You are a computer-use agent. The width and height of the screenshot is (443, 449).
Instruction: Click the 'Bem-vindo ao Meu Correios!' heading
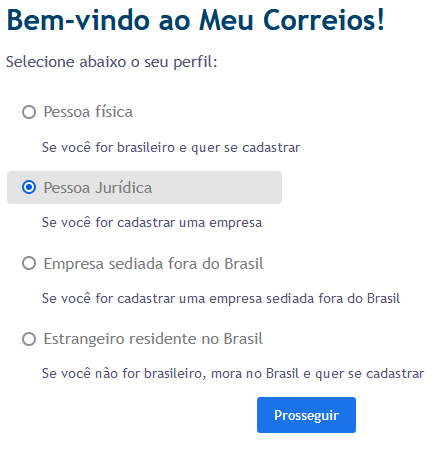[196, 20]
